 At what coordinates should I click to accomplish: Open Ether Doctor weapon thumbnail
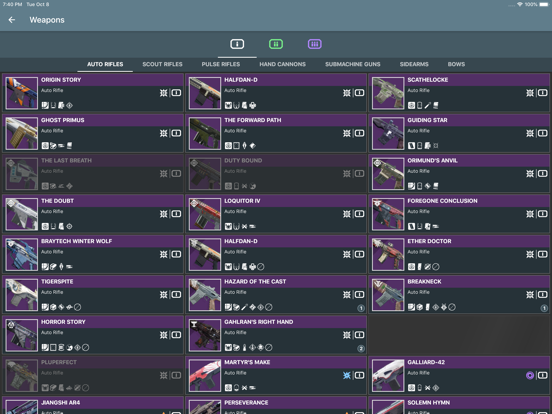pos(388,254)
